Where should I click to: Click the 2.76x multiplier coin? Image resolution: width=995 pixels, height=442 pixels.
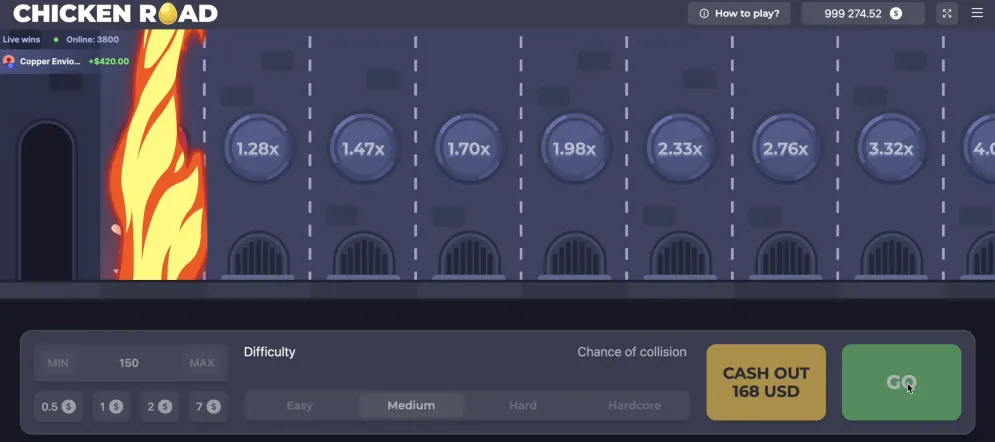786,148
